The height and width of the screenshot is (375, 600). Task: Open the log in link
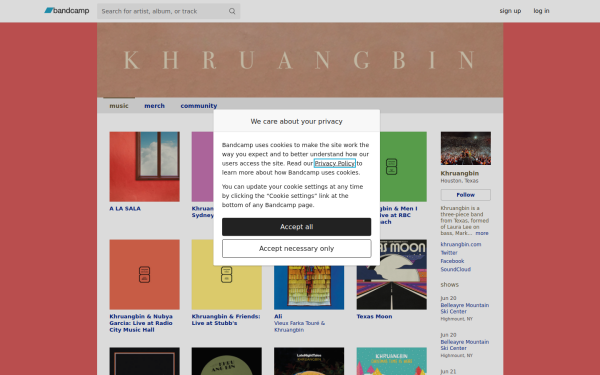pos(541,11)
